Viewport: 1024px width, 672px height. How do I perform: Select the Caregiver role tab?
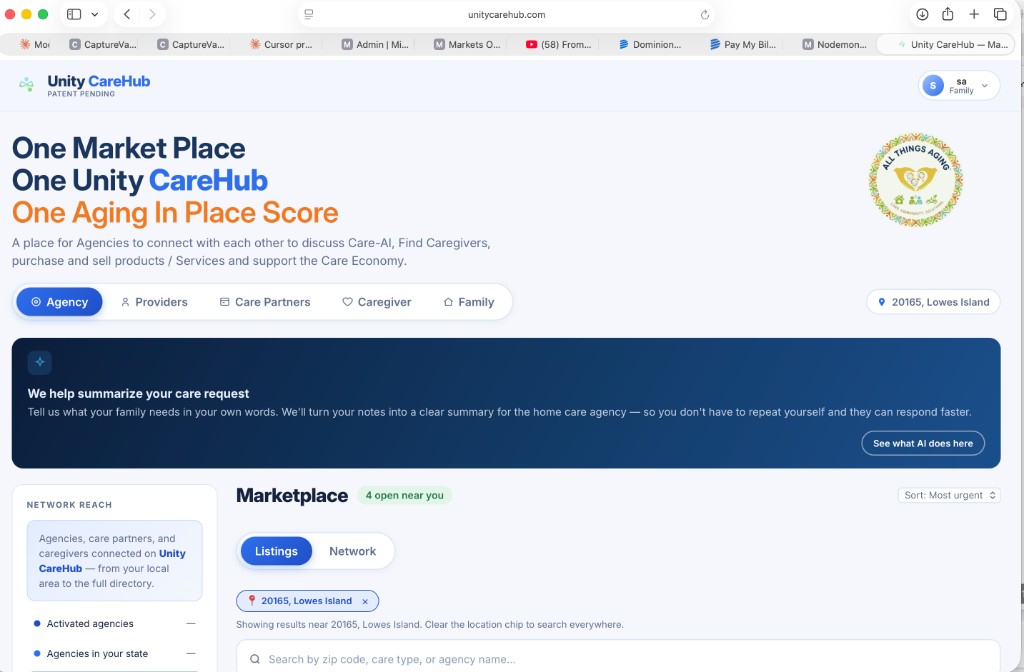click(x=377, y=302)
